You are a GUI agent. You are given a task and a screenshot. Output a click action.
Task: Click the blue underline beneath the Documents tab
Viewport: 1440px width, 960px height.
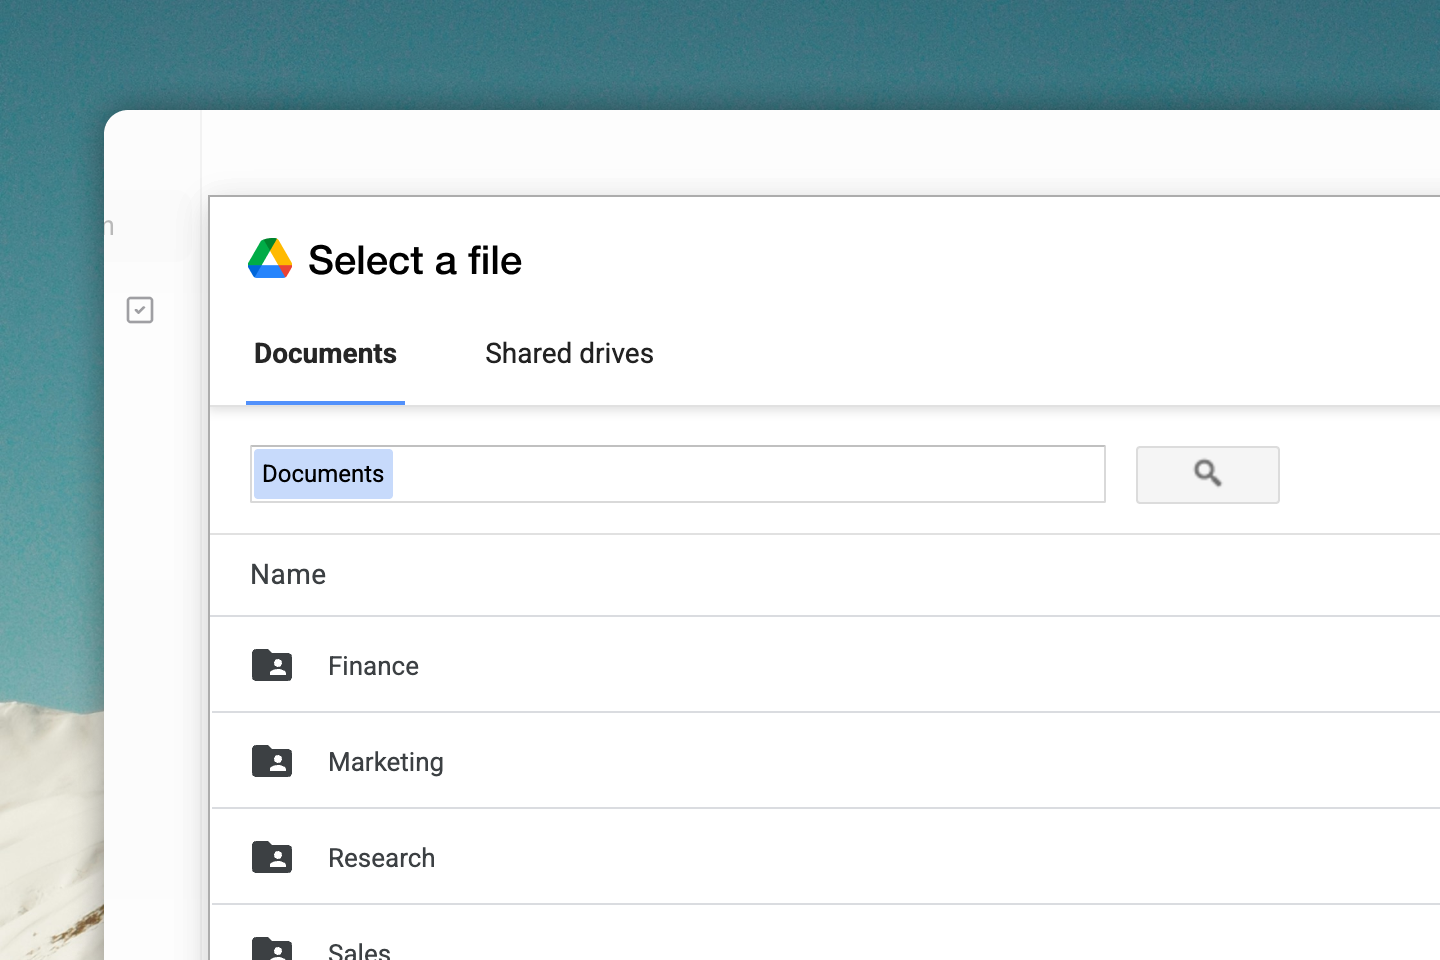[325, 400]
